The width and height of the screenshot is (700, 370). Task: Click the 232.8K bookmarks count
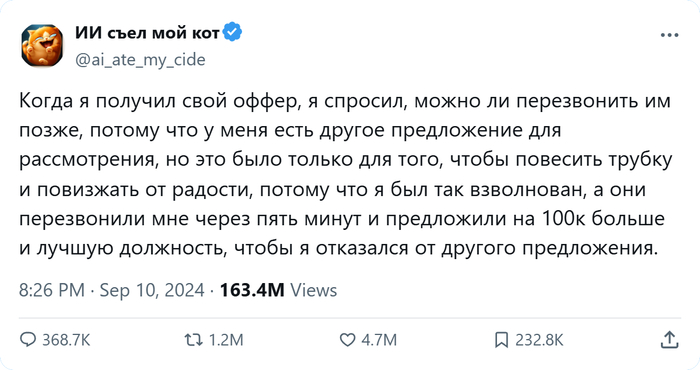(x=539, y=341)
